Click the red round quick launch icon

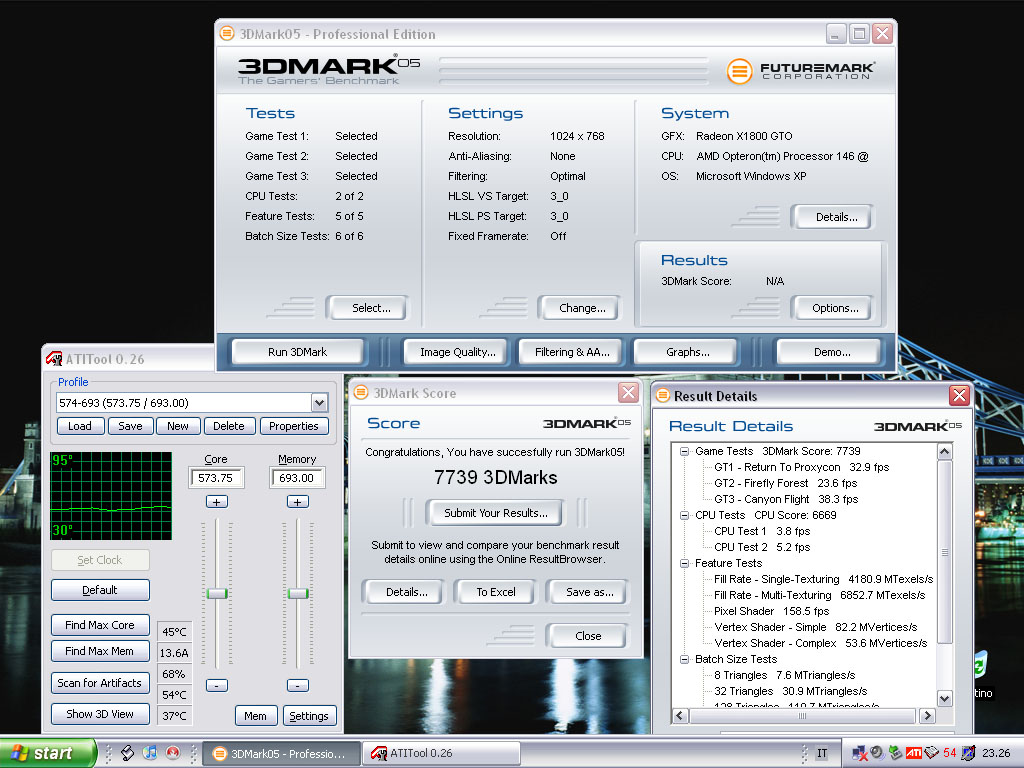[172, 753]
